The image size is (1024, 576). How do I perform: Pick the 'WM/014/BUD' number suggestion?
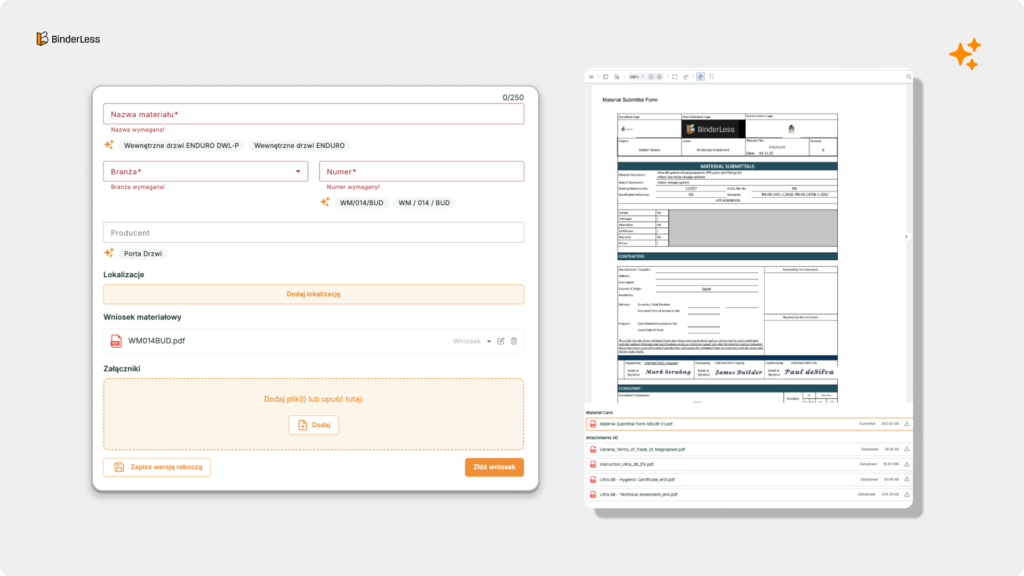coord(362,203)
